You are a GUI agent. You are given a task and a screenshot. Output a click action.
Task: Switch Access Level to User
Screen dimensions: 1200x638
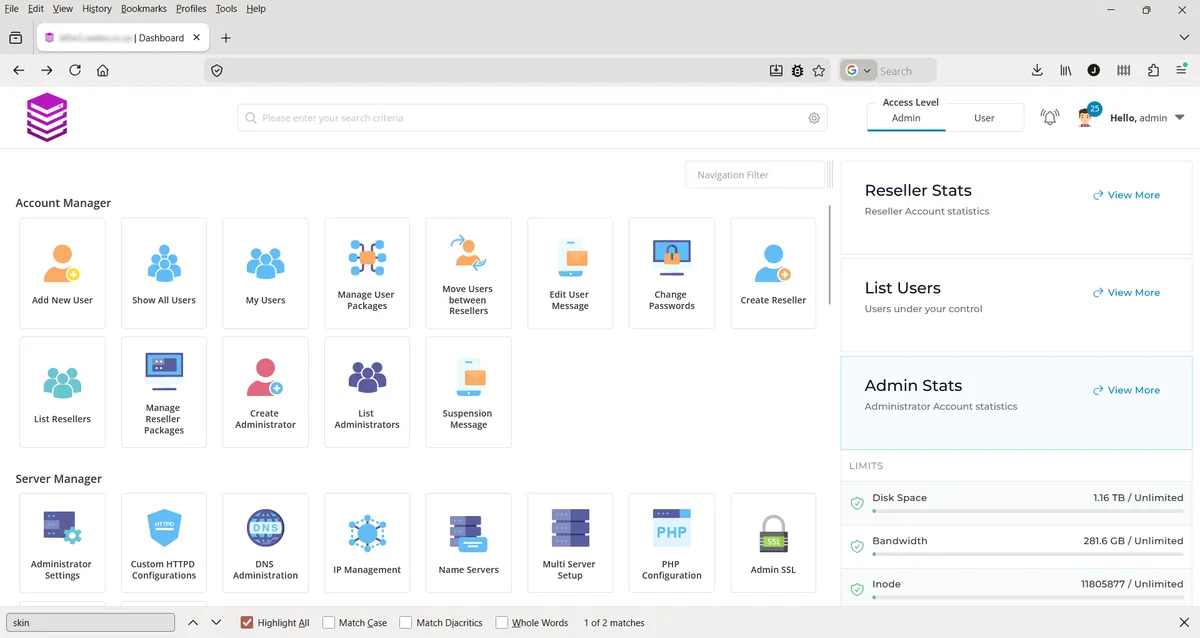point(984,118)
